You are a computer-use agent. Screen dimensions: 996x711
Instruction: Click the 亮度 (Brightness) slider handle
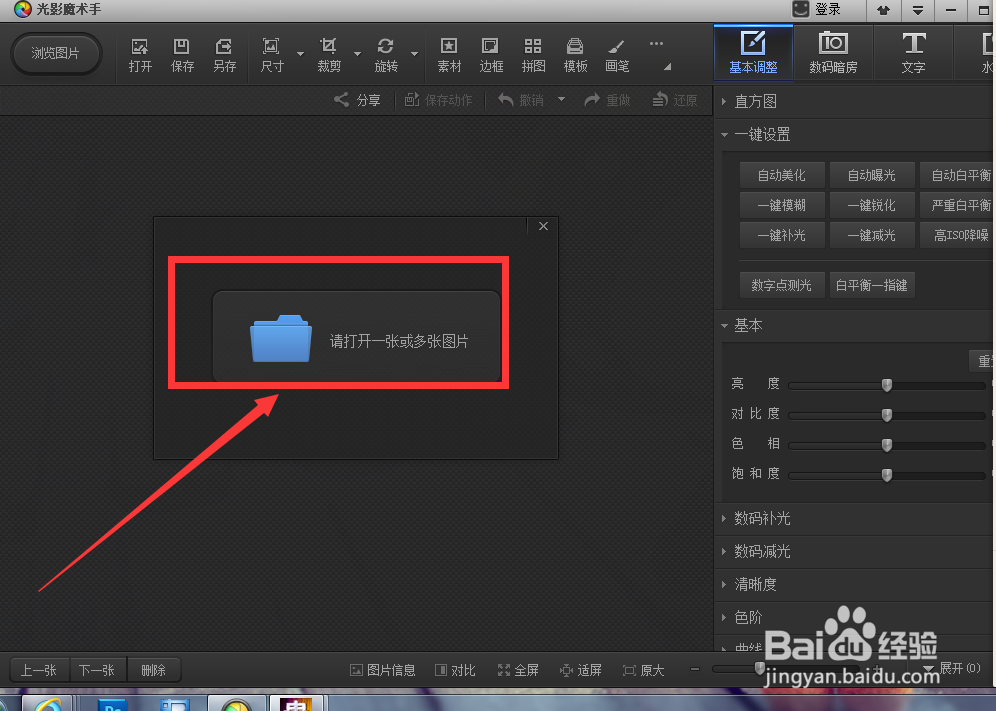[x=887, y=385]
